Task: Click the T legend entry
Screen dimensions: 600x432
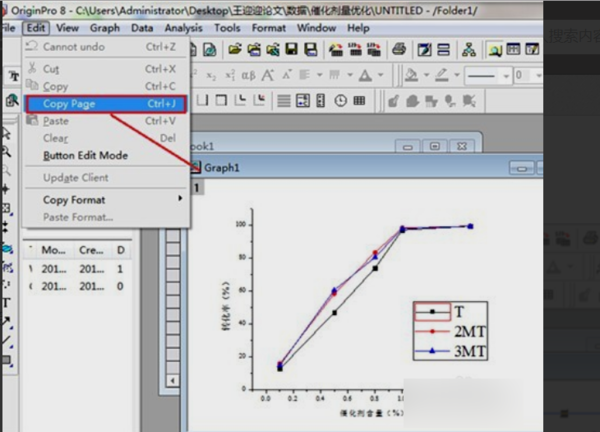Action: [x=440, y=312]
